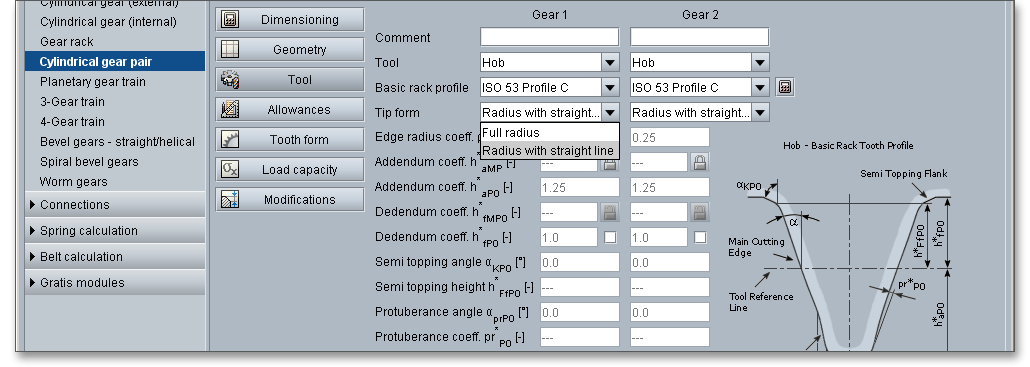
Task: Open calculator icon beside Basic rack profile
Action: pos(785,87)
